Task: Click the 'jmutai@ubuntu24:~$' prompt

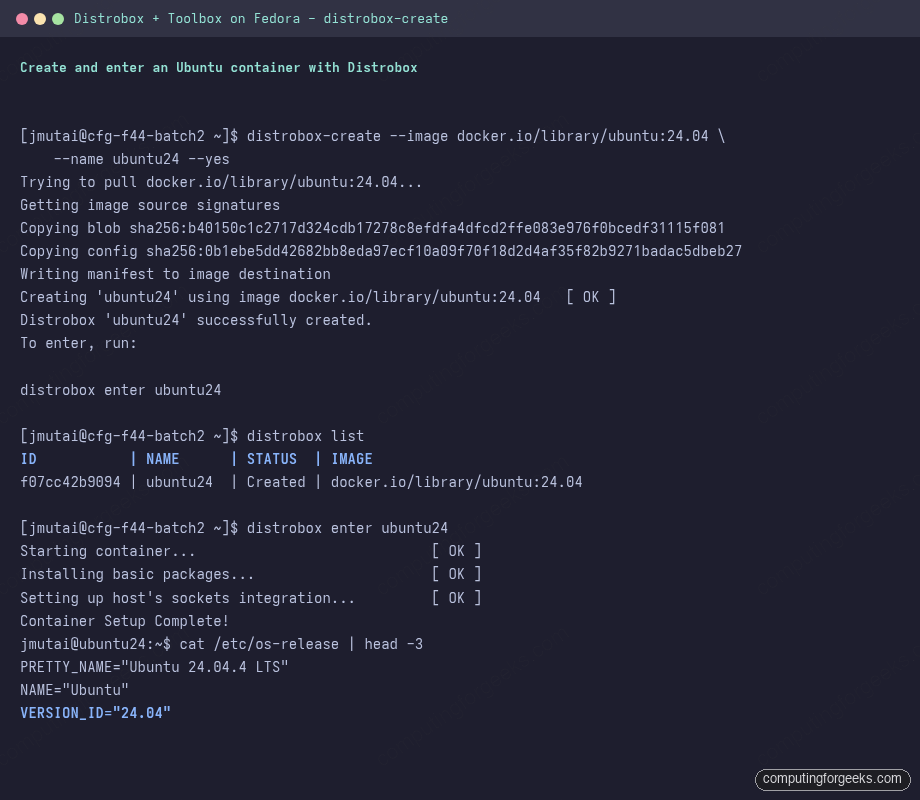Action: [x=96, y=644]
